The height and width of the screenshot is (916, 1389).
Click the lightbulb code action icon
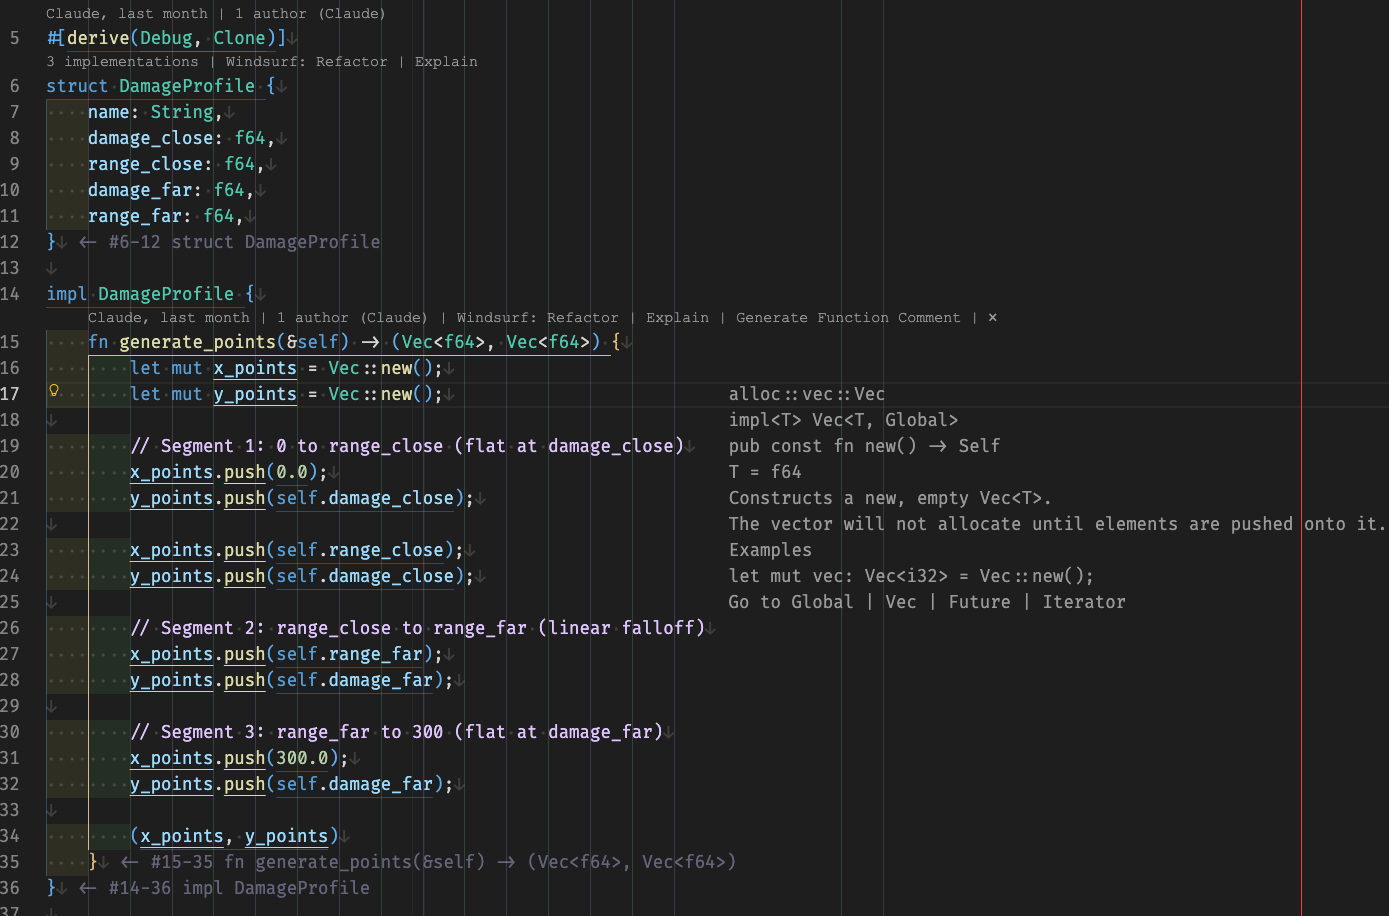(x=54, y=391)
